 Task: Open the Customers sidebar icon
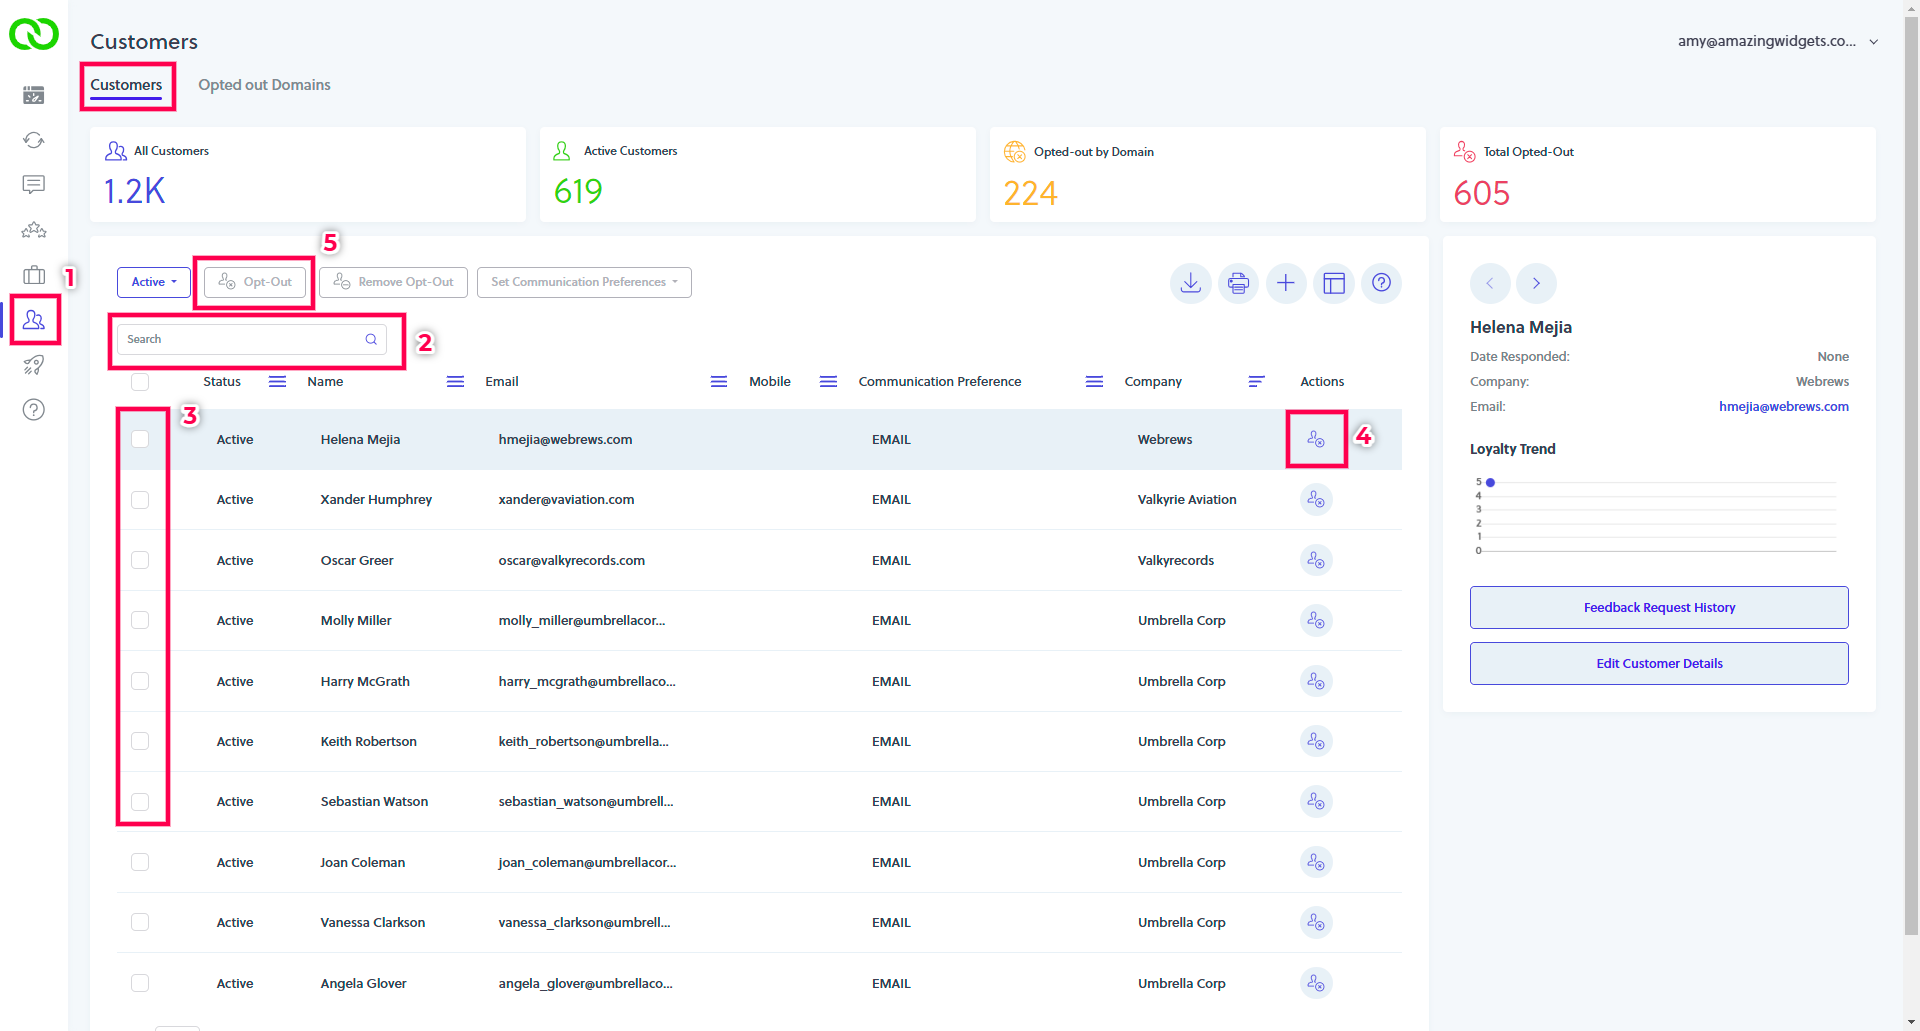pyautogui.click(x=34, y=319)
